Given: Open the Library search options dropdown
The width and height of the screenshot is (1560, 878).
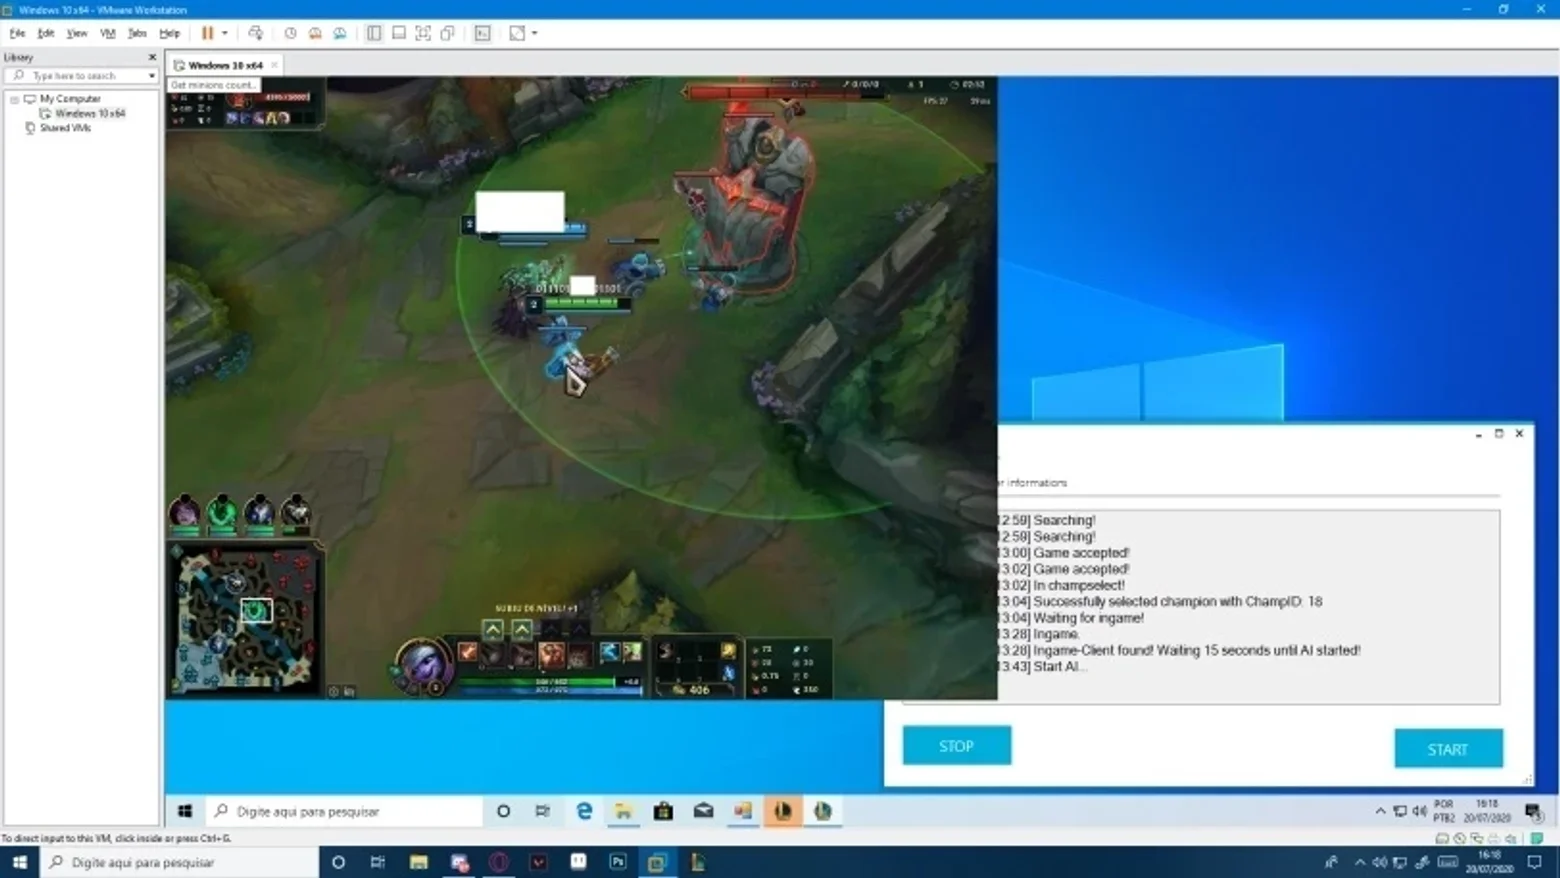Looking at the screenshot, I should 152,76.
